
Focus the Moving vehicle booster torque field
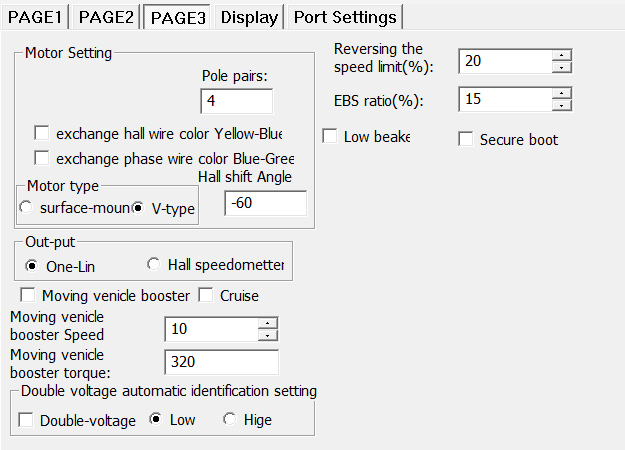point(221,362)
